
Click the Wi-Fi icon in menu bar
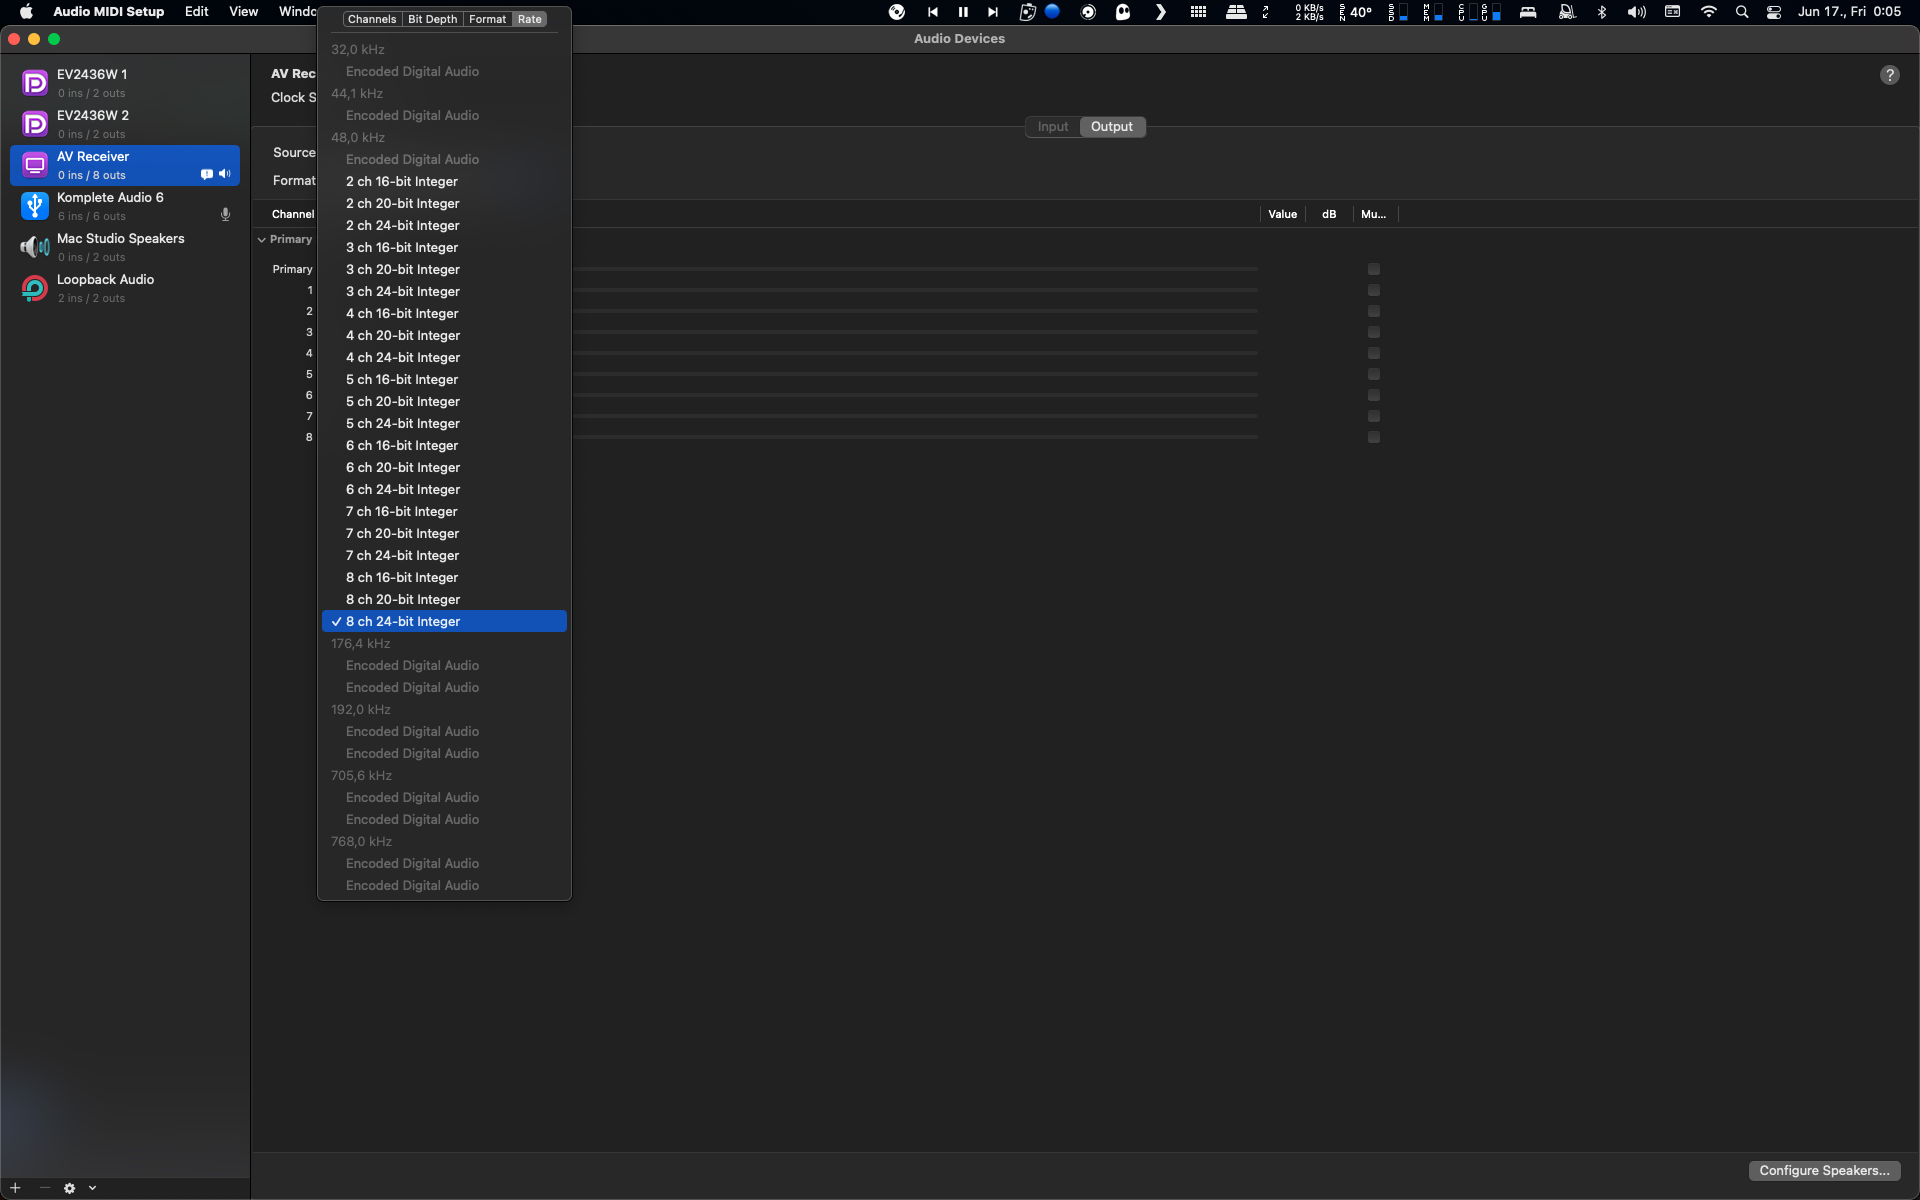(1708, 12)
